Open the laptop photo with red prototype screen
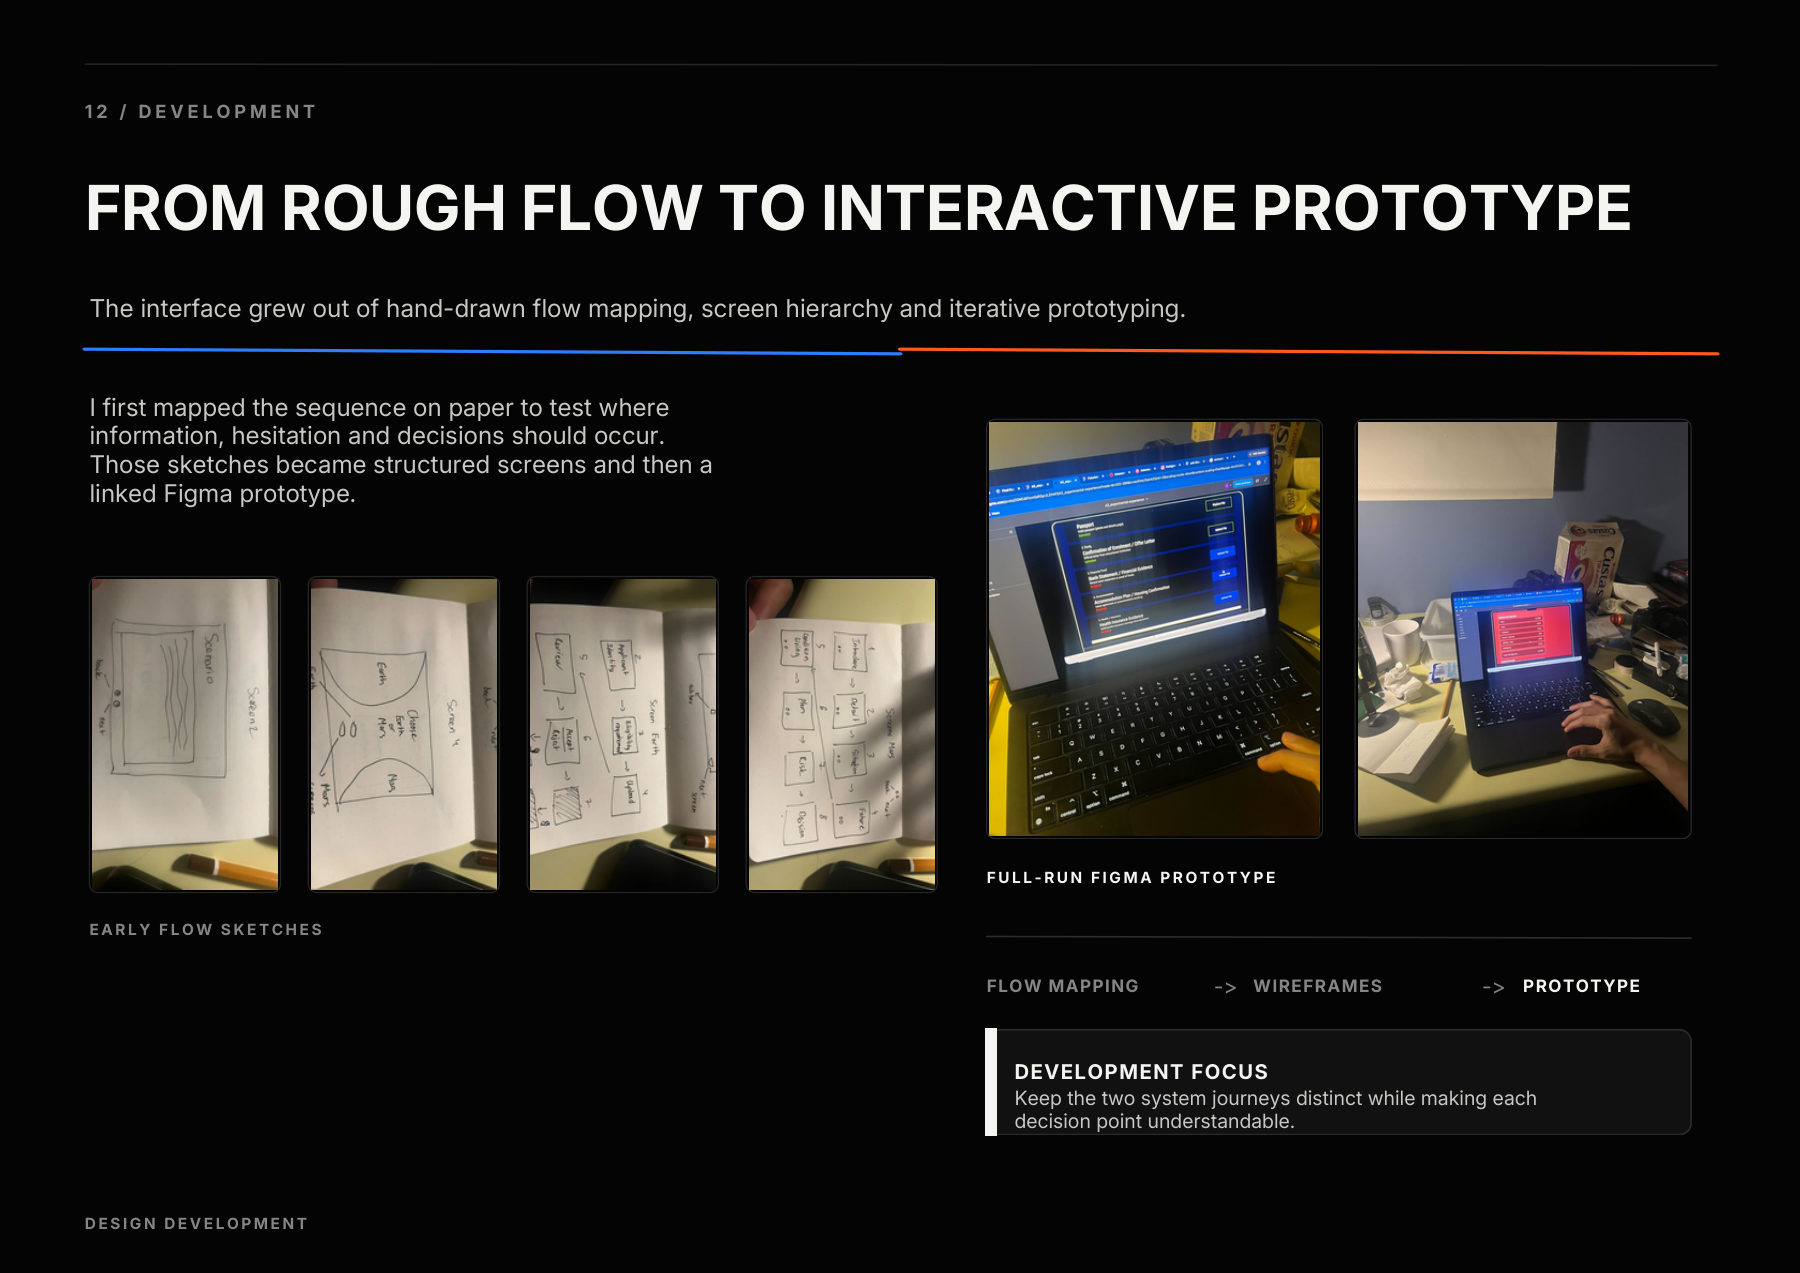The height and width of the screenshot is (1273, 1800). [x=1523, y=628]
